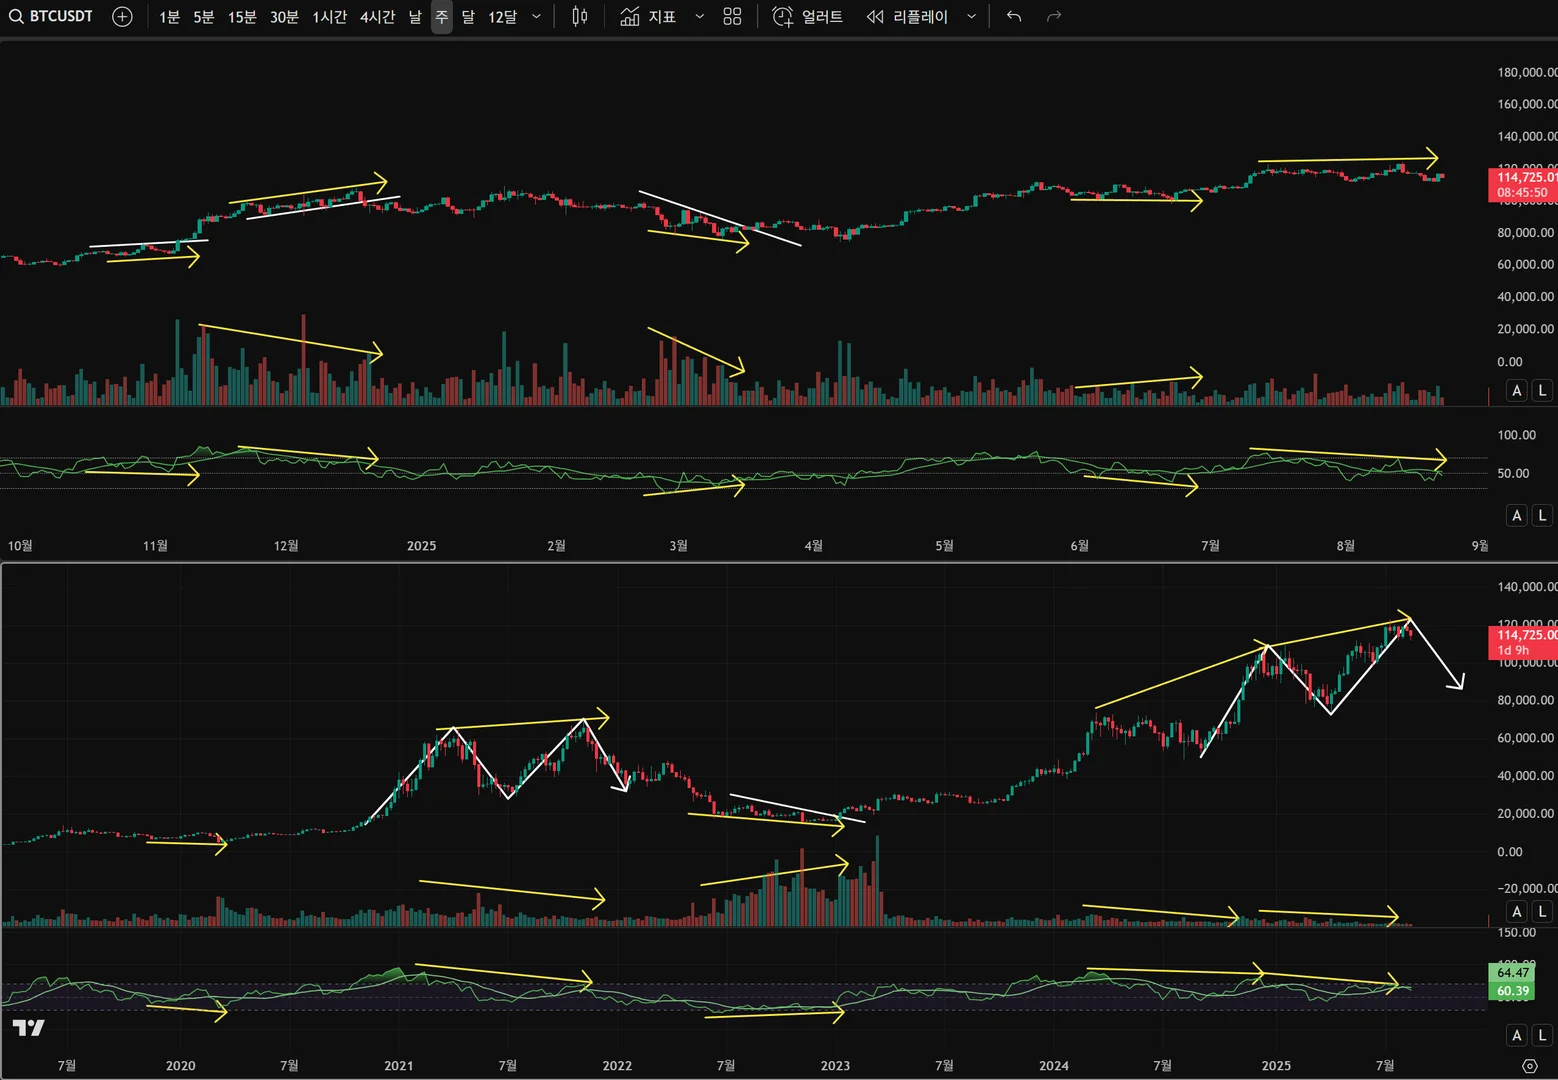This screenshot has height=1080, width=1558.
Task: Select the 5분 timeframe
Action: [204, 17]
